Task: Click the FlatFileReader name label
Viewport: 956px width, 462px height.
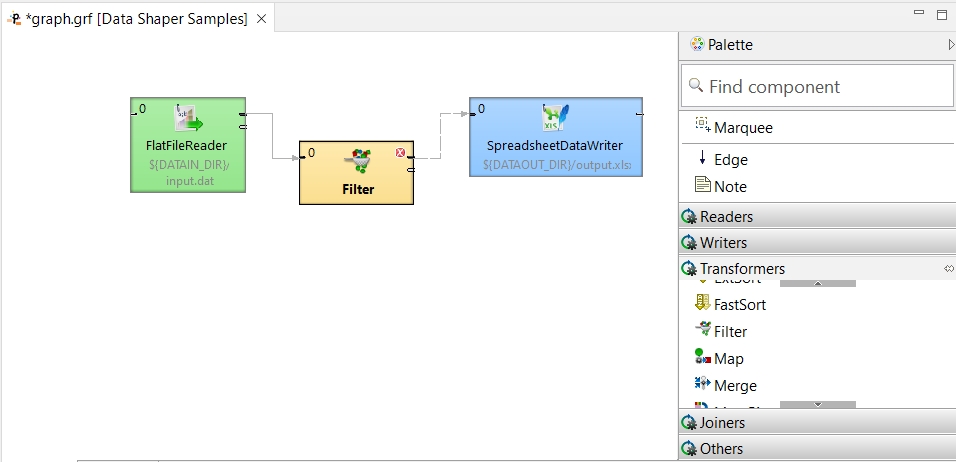Action: (186, 146)
